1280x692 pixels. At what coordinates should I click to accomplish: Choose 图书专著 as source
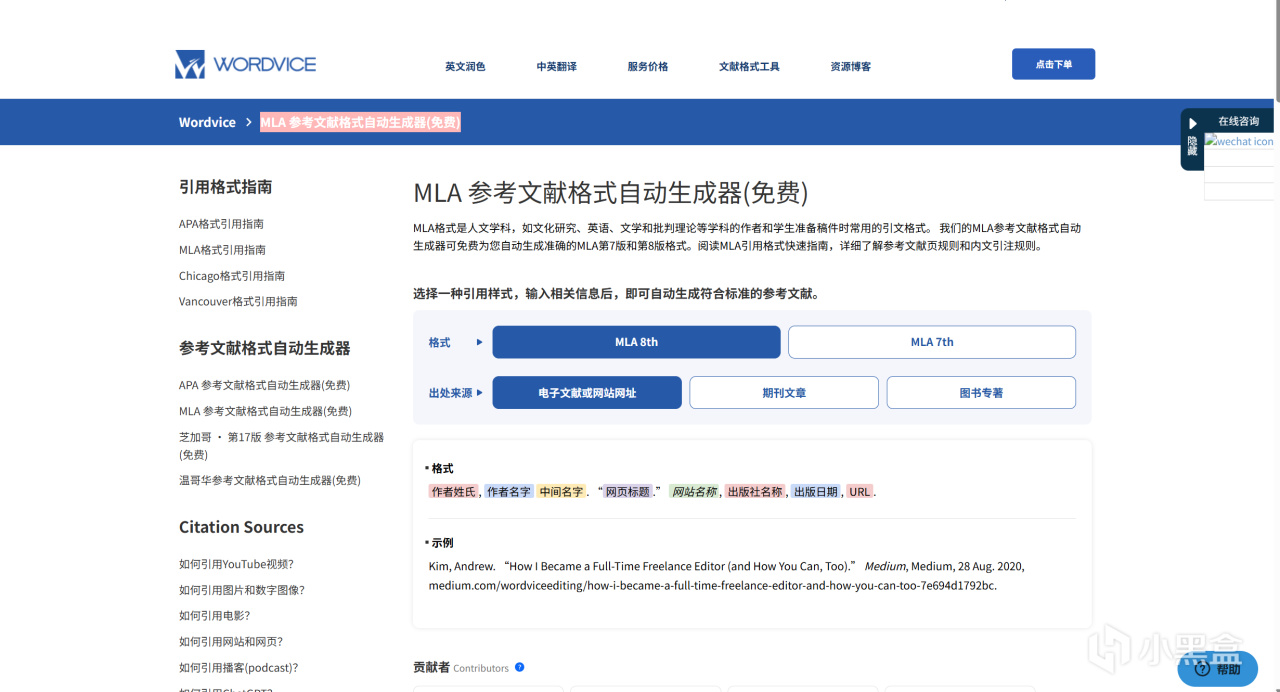click(981, 393)
